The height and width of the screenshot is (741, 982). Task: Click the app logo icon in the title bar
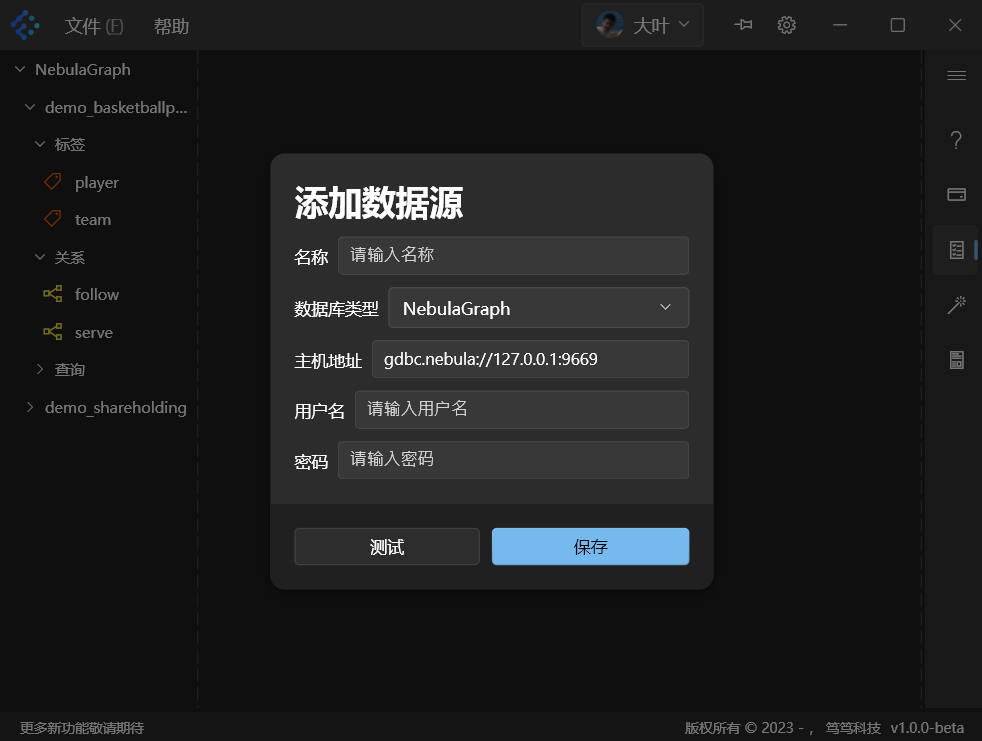[x=25, y=25]
